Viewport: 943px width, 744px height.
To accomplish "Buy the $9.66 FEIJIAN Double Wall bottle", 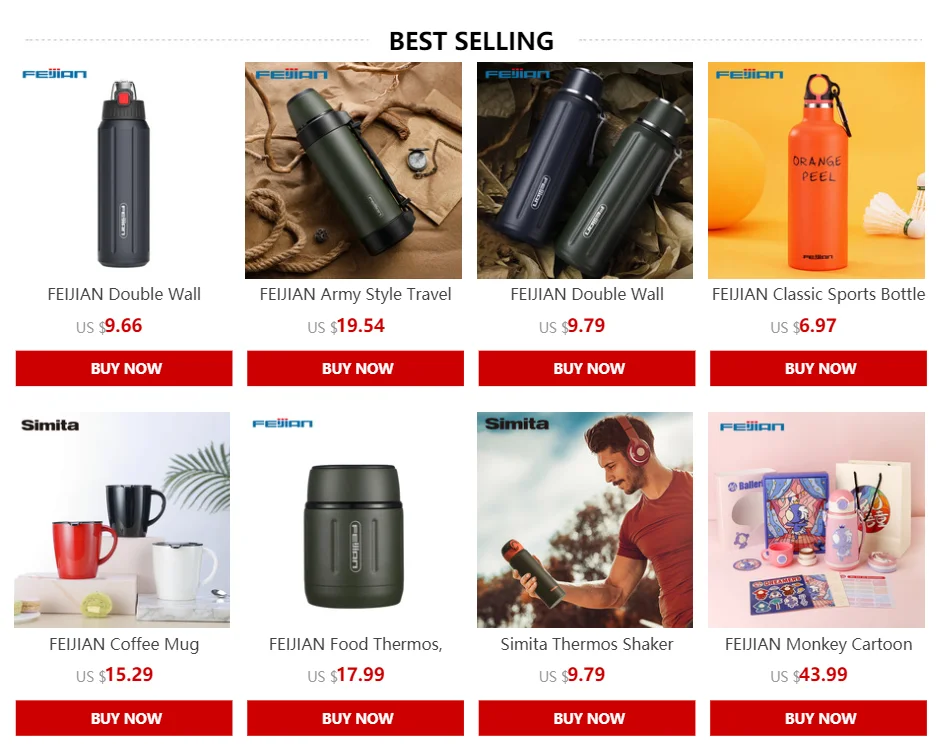I will [x=124, y=368].
